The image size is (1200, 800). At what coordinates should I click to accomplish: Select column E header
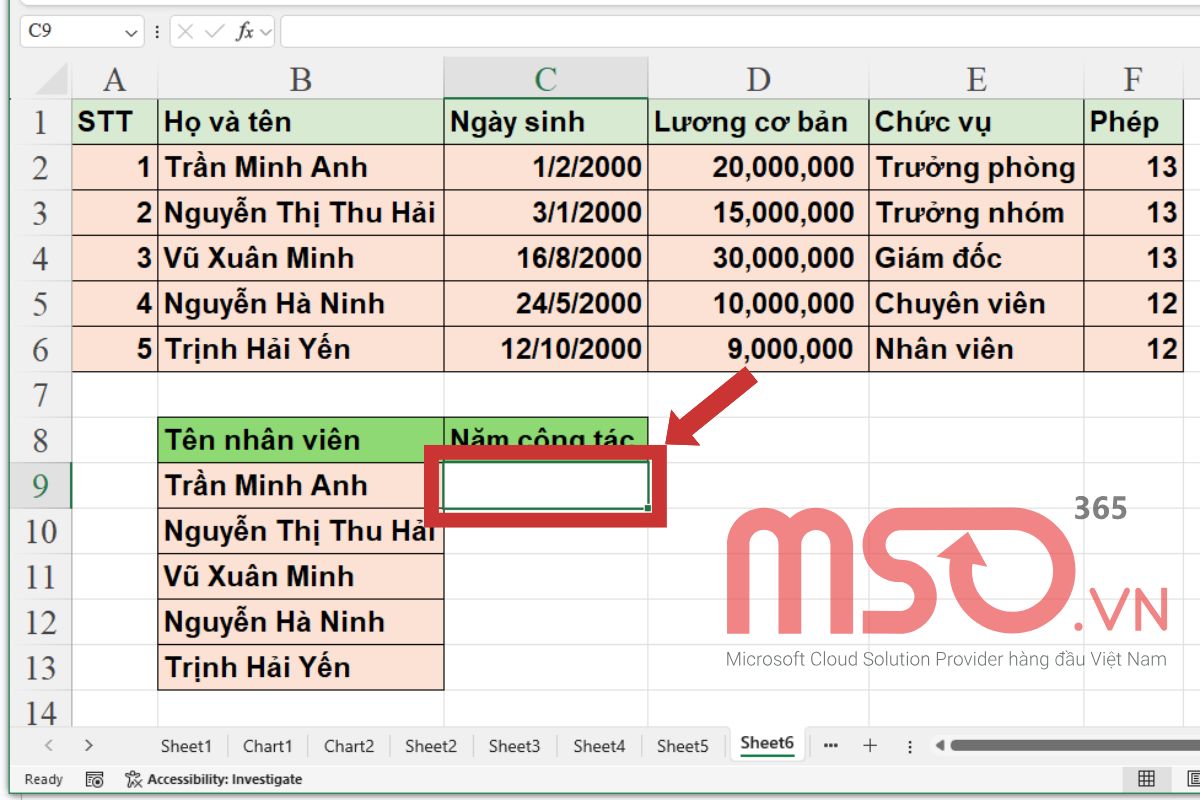[x=977, y=79]
